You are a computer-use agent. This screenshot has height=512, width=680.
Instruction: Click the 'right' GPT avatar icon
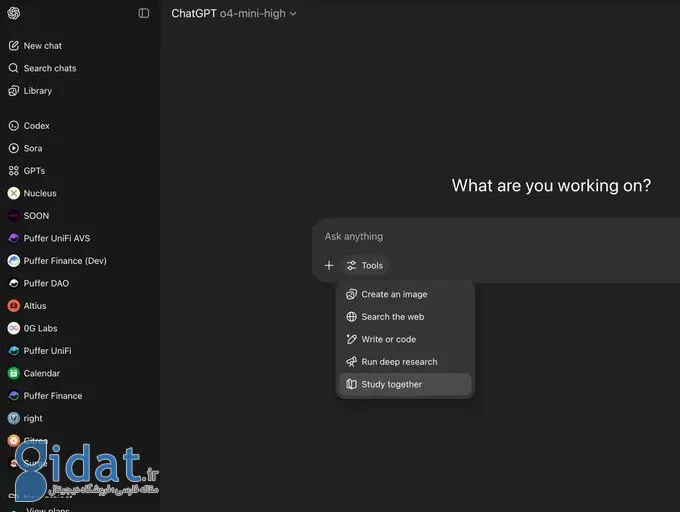tap(13, 418)
